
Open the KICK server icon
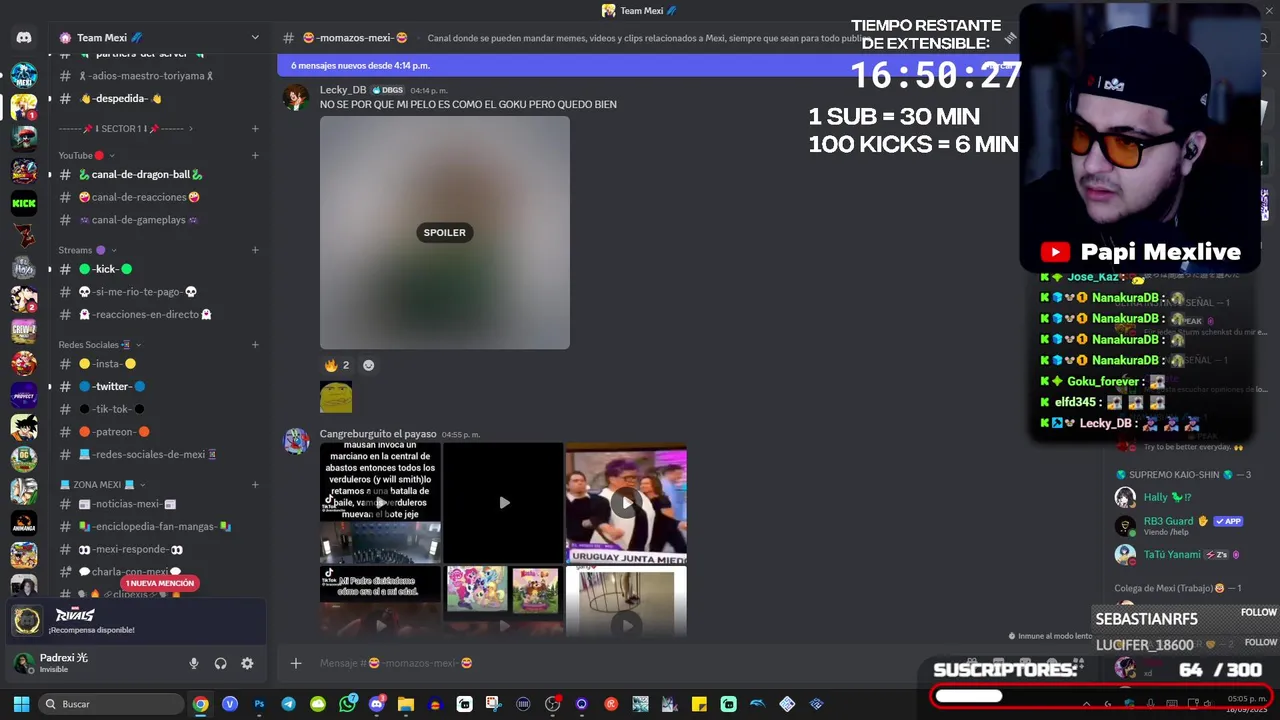24,204
